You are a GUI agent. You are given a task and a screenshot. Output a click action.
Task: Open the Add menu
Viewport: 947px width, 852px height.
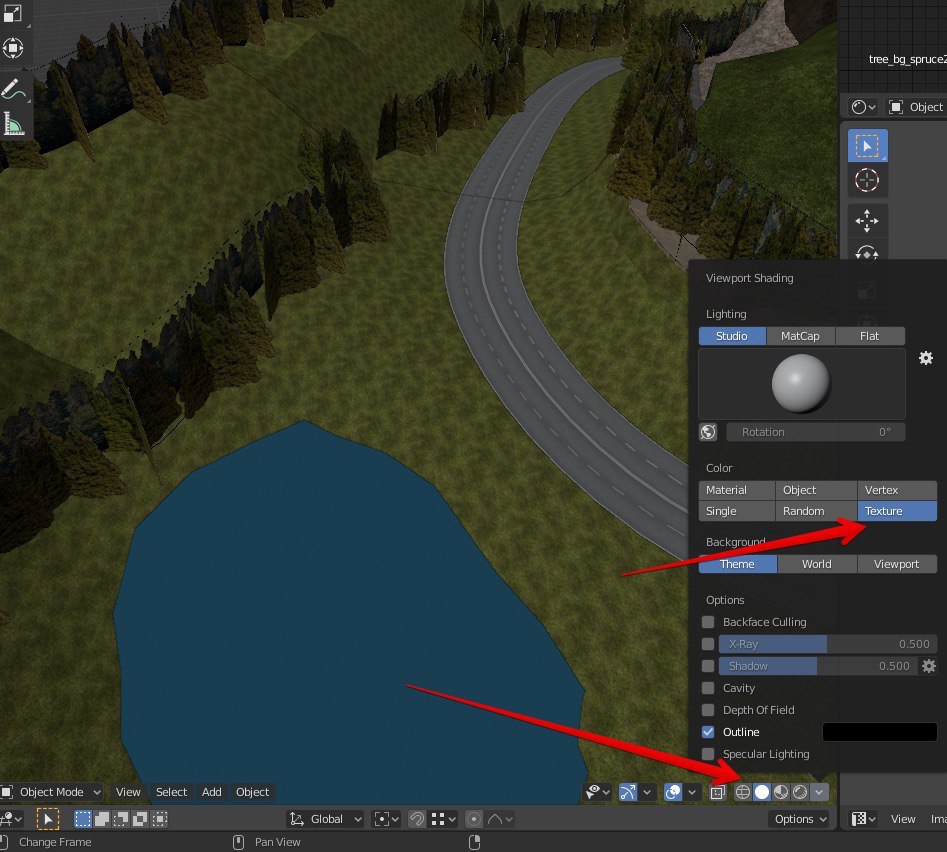pyautogui.click(x=211, y=792)
